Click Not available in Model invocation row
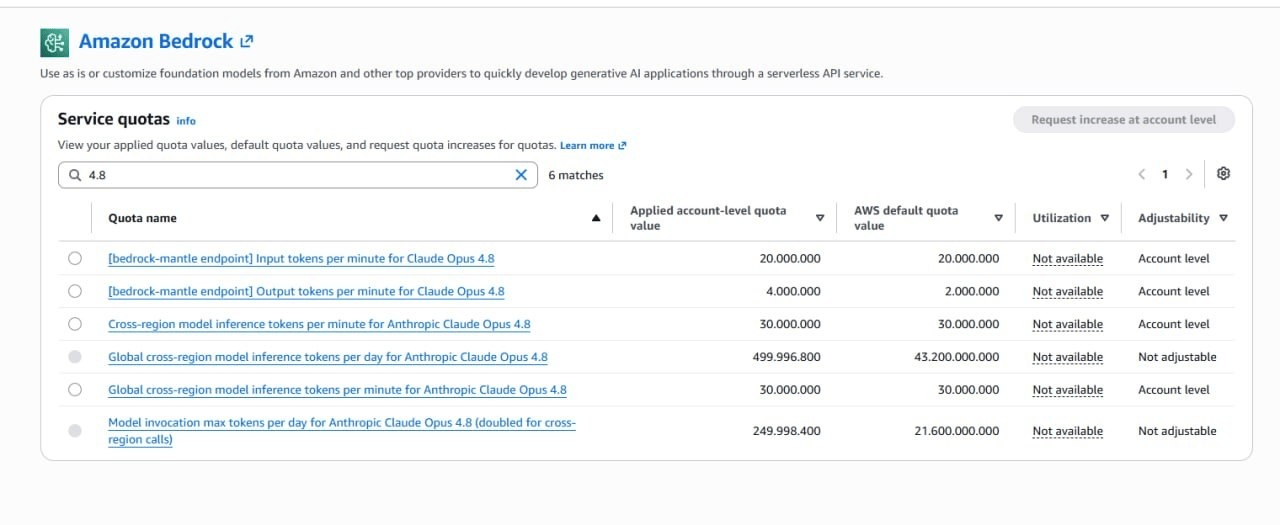Image resolution: width=1280 pixels, height=525 pixels. (1067, 432)
